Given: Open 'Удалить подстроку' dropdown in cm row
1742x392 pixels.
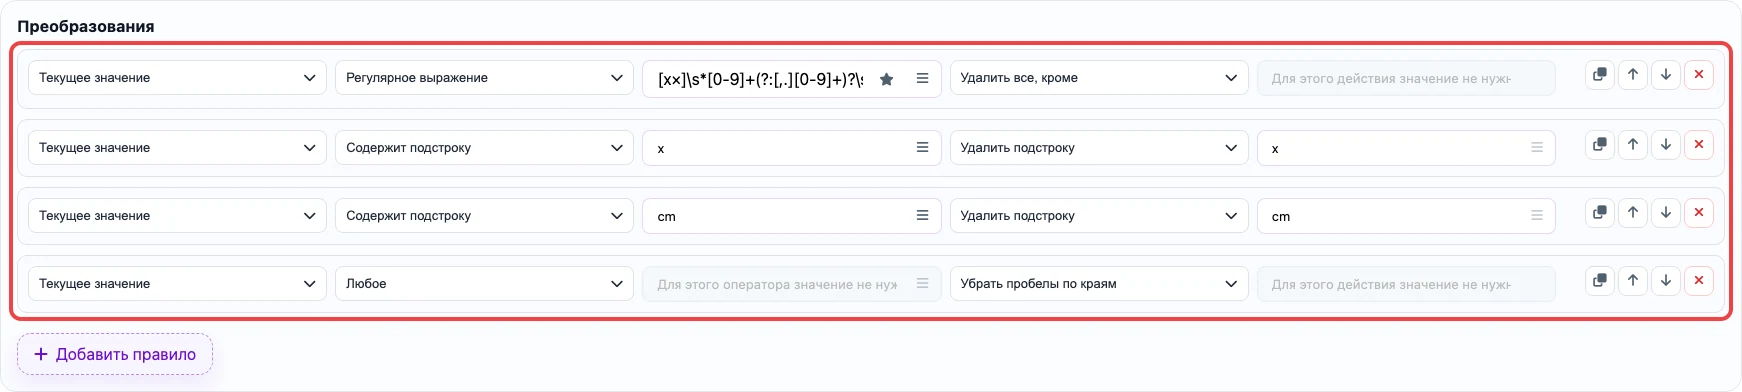Looking at the screenshot, I should (1099, 215).
